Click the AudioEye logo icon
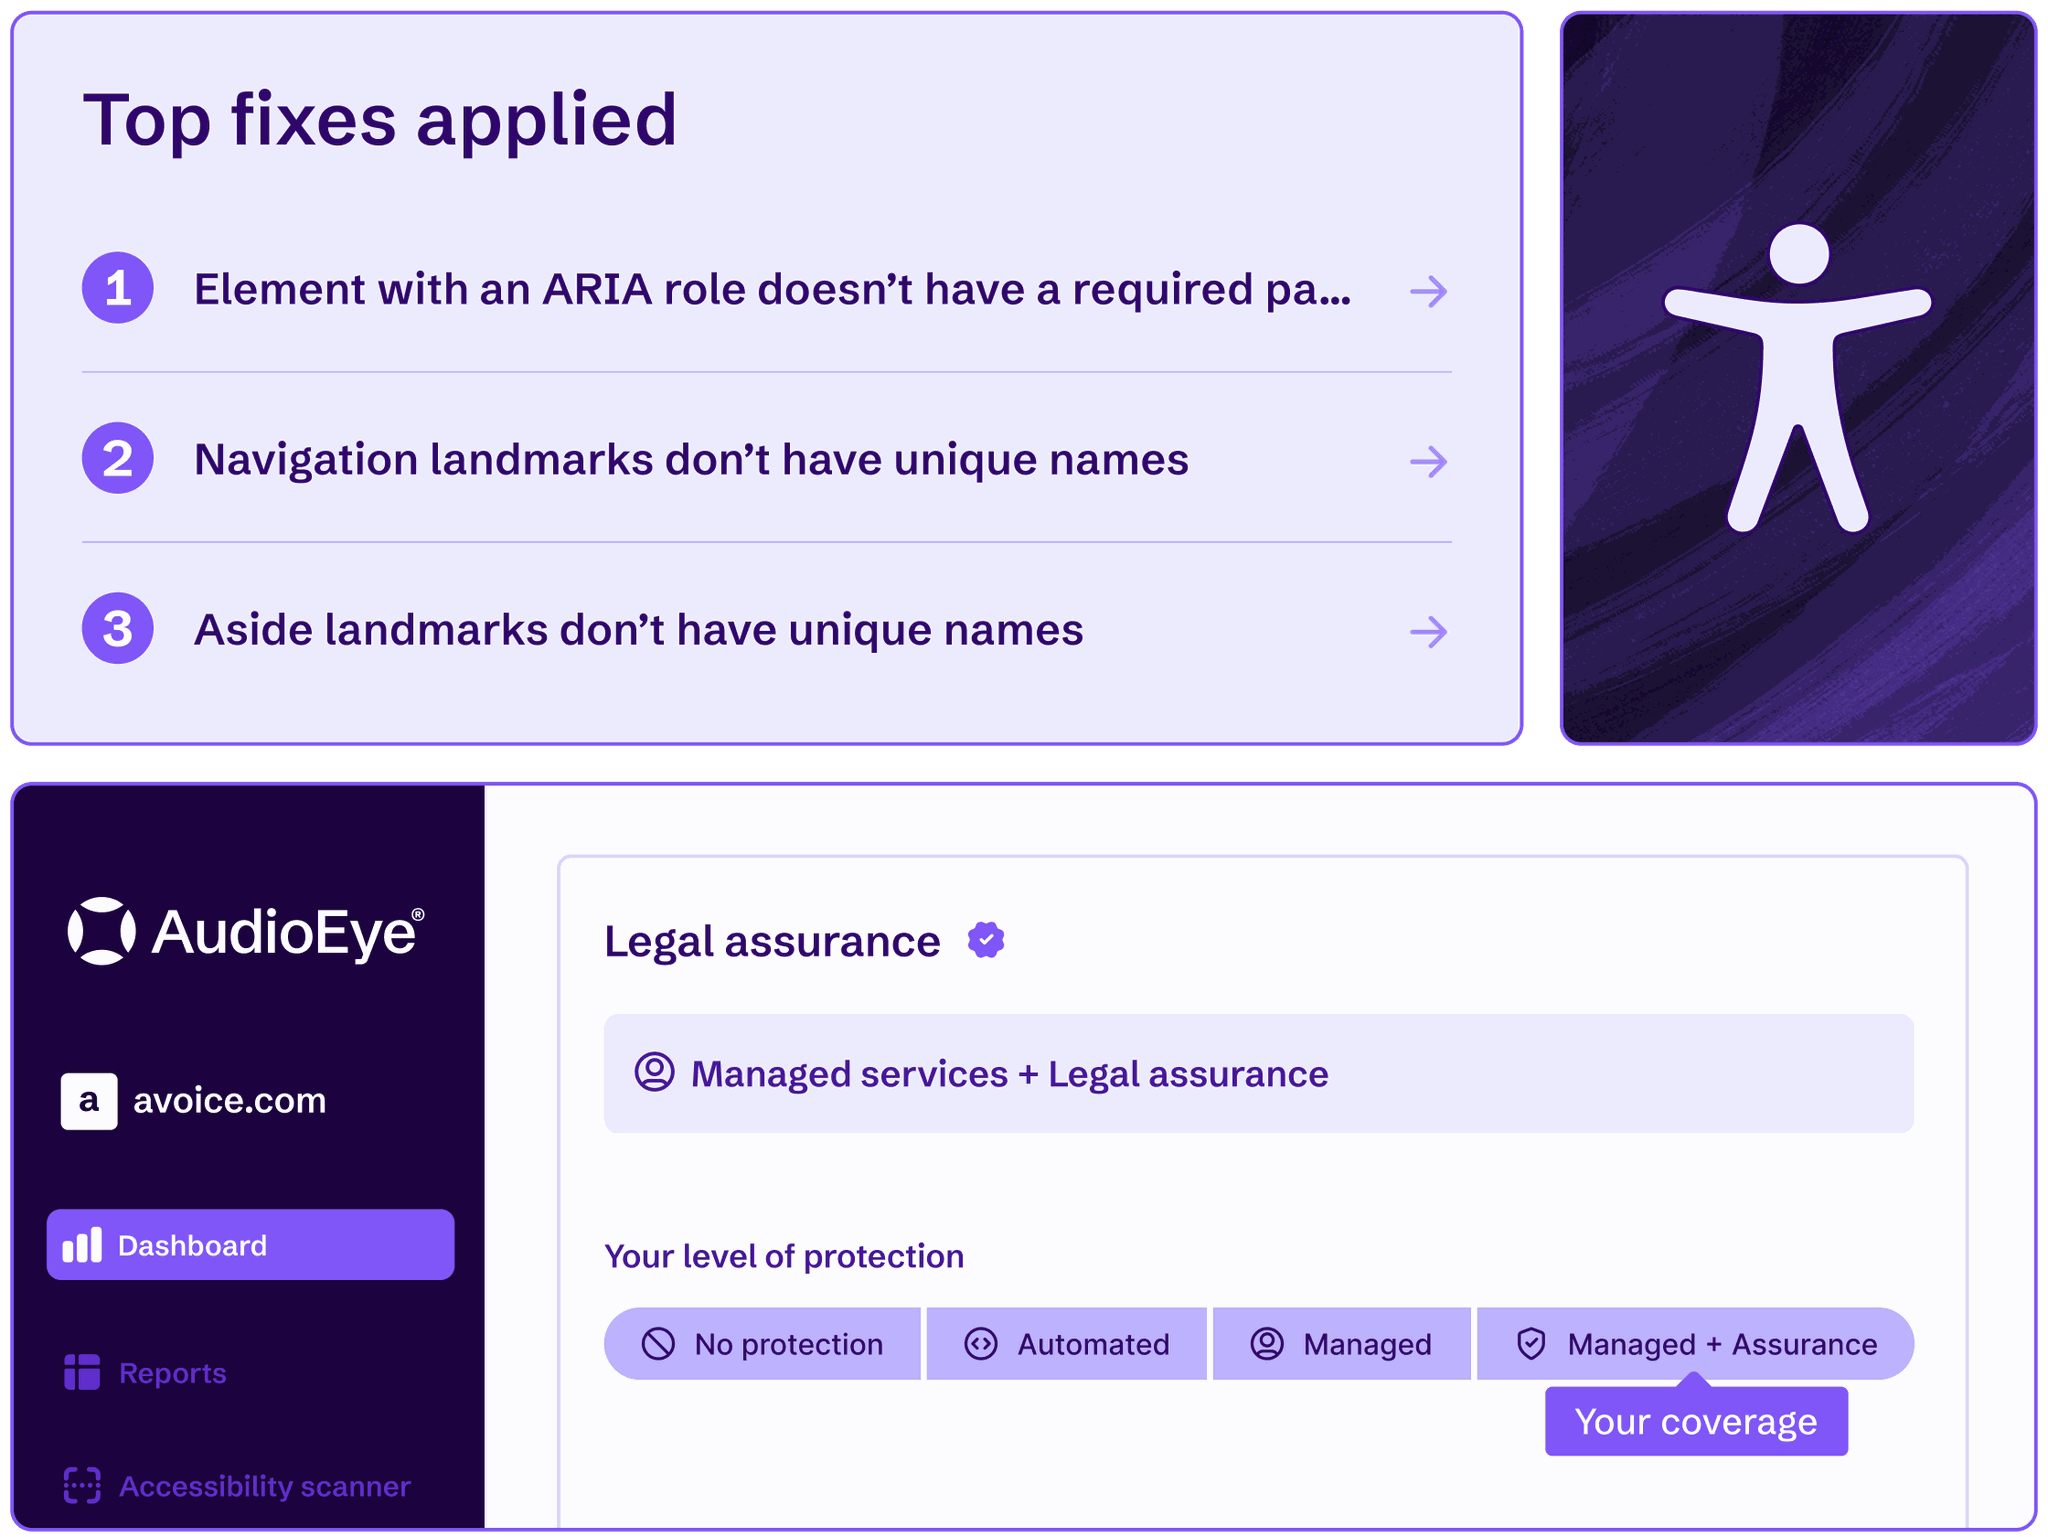The image size is (2048, 1537). pyautogui.click(x=103, y=932)
